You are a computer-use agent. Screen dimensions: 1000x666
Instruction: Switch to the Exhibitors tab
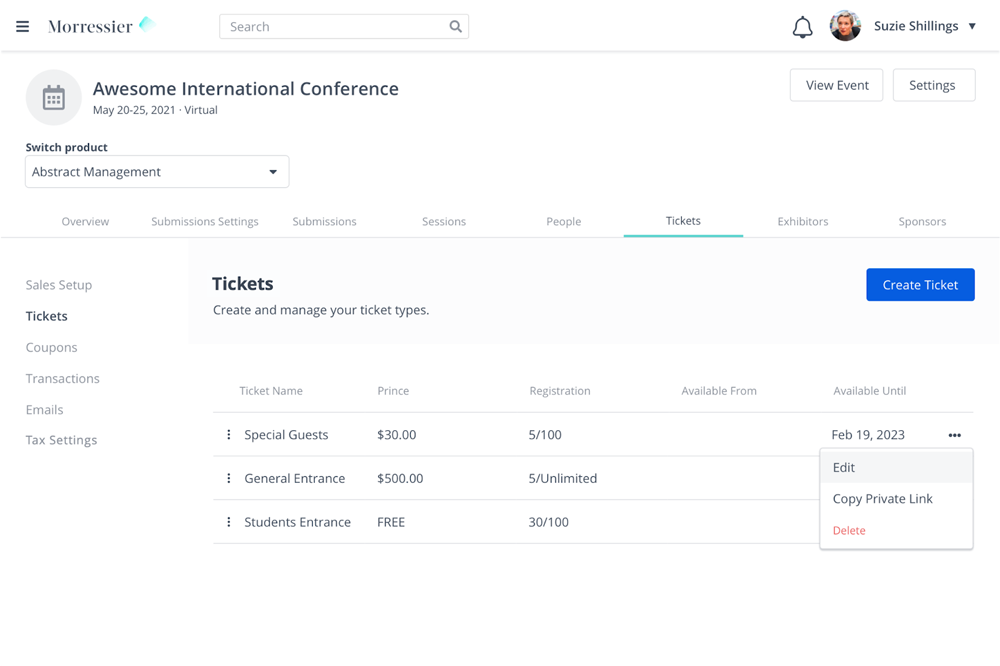[802, 221]
